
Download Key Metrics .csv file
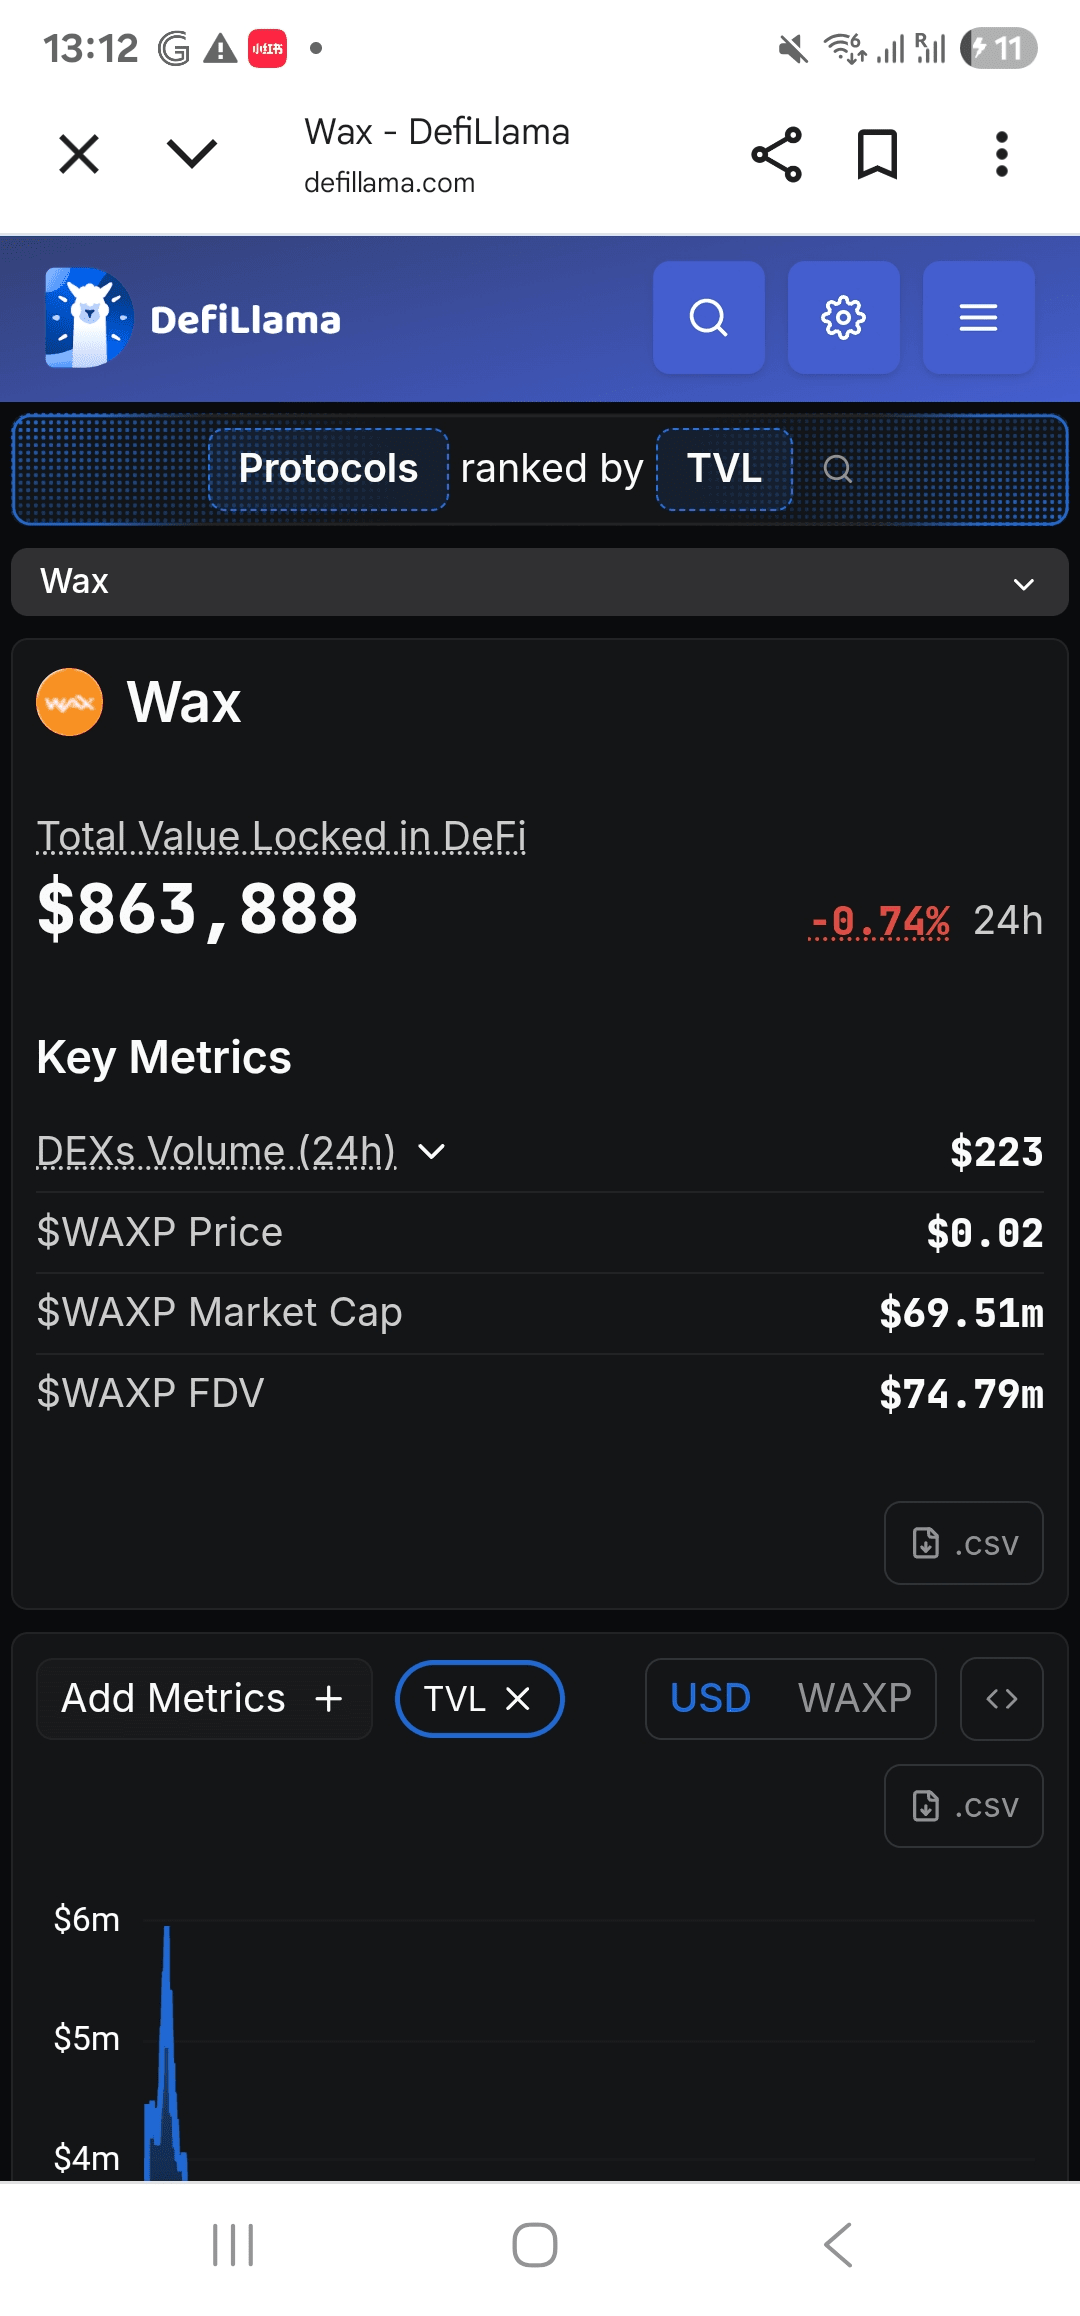pos(963,1543)
